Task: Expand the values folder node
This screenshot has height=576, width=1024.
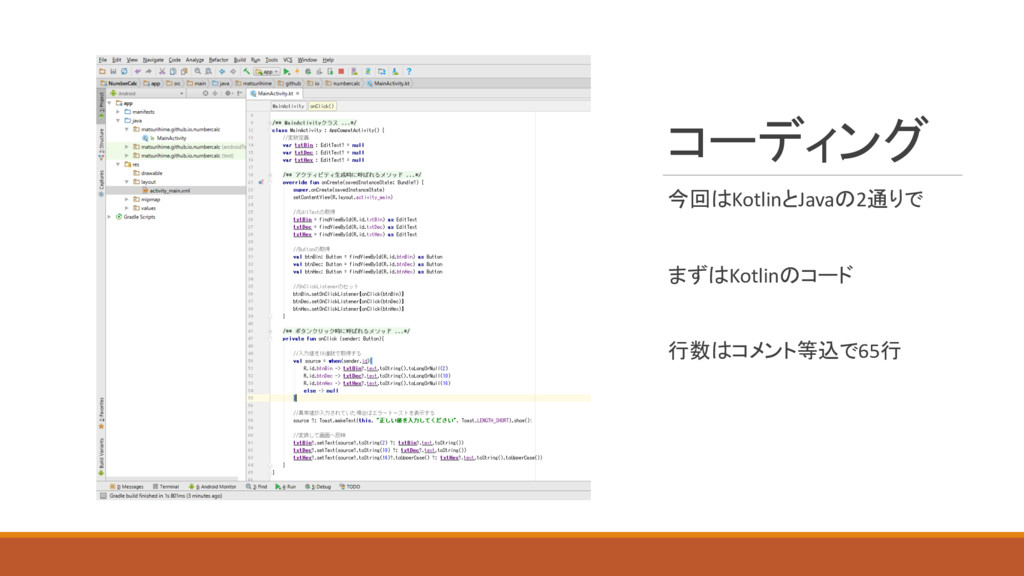Action: [127, 208]
